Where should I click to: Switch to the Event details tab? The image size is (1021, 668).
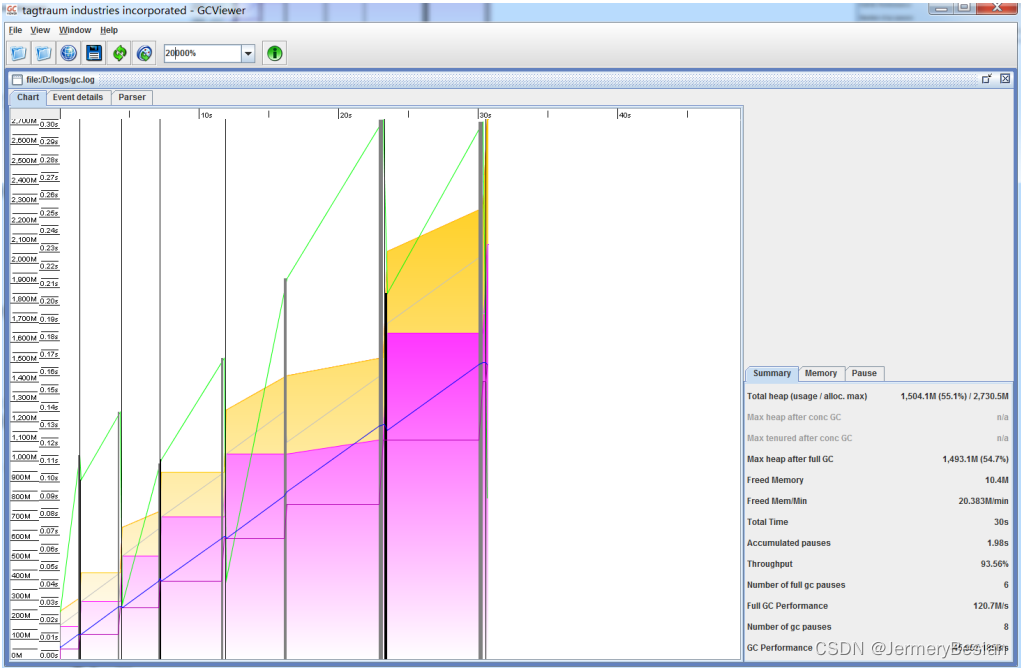click(x=78, y=97)
